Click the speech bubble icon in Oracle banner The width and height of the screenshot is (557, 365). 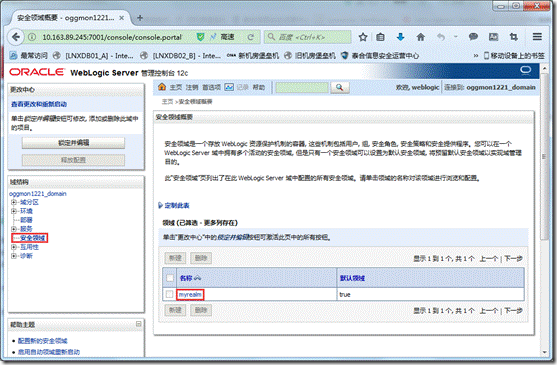tap(525, 70)
